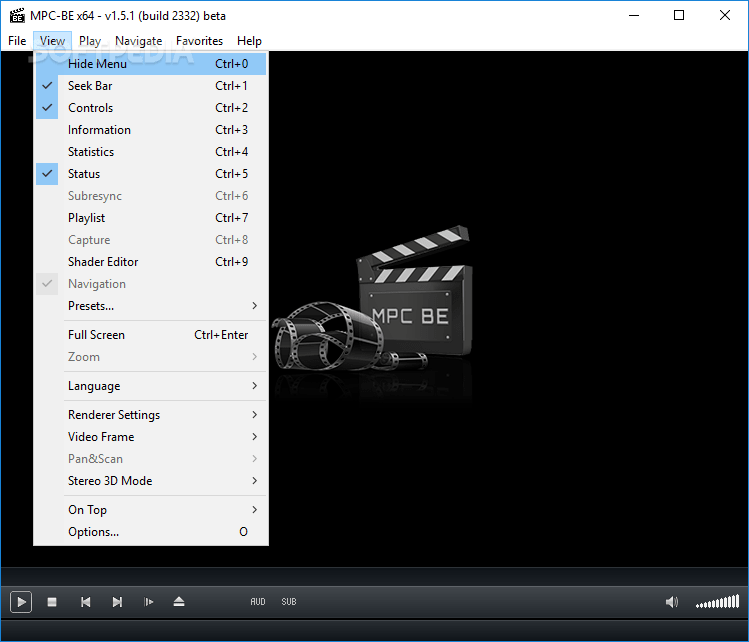Minimize the MPC-BE window

tap(634, 16)
